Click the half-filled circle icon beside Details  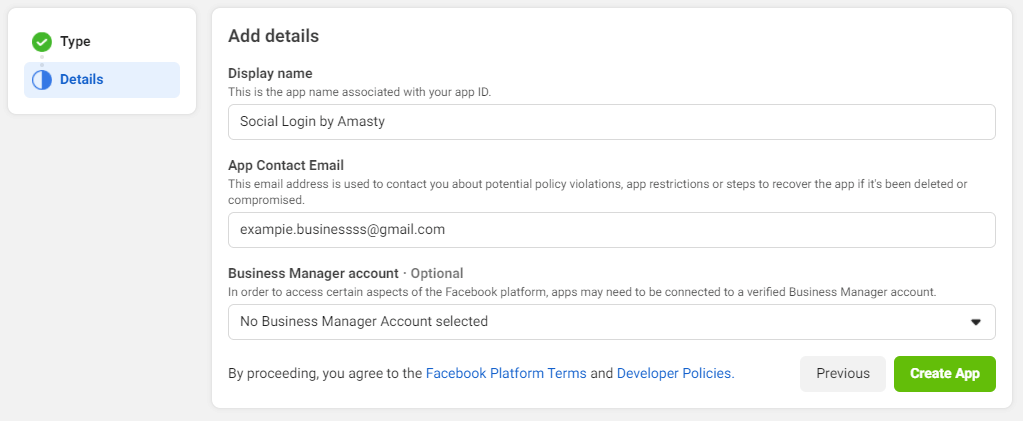click(42, 80)
